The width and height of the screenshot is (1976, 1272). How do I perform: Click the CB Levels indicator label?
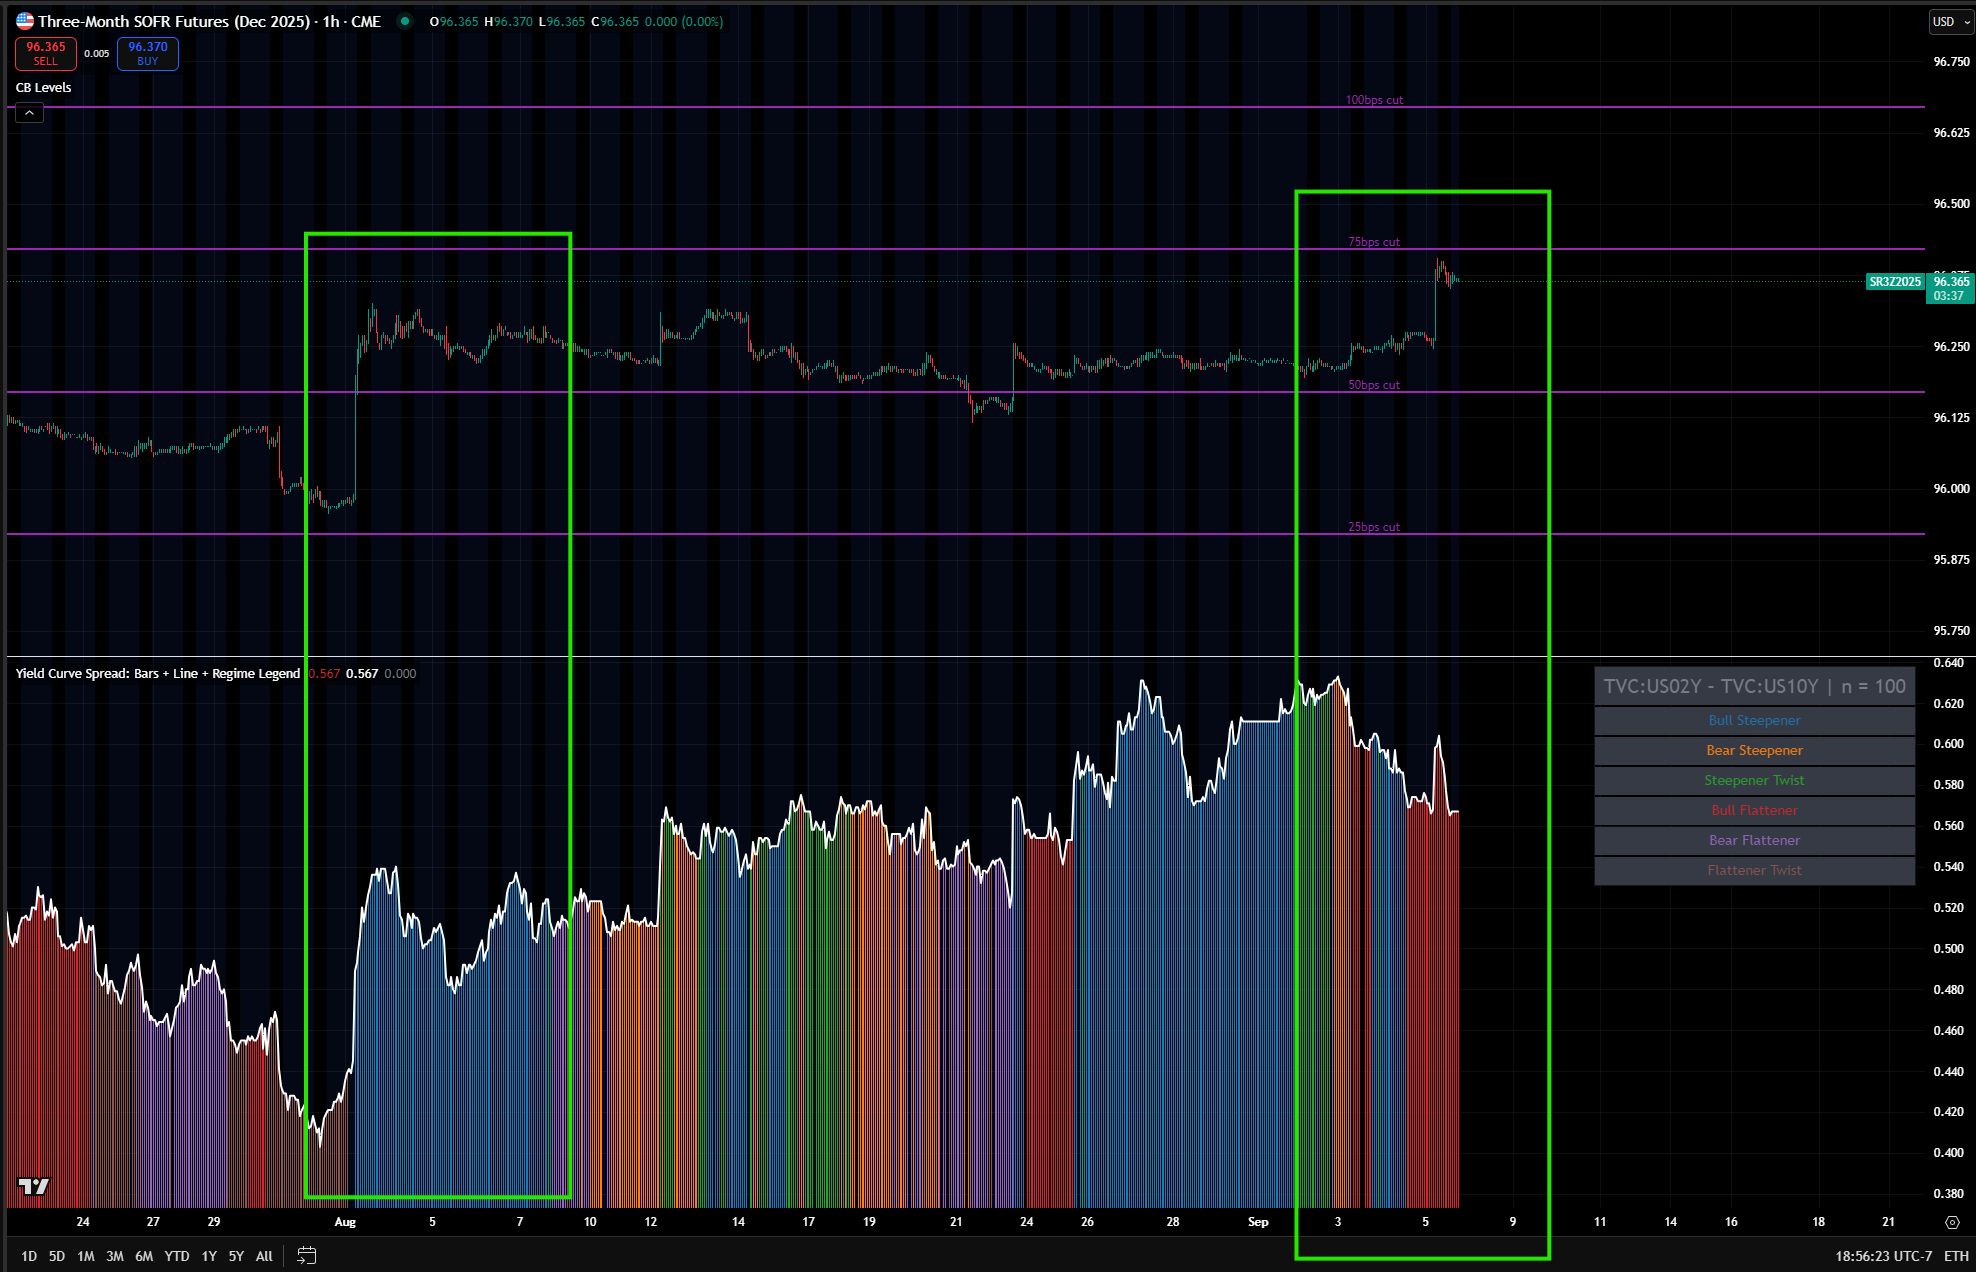[43, 88]
